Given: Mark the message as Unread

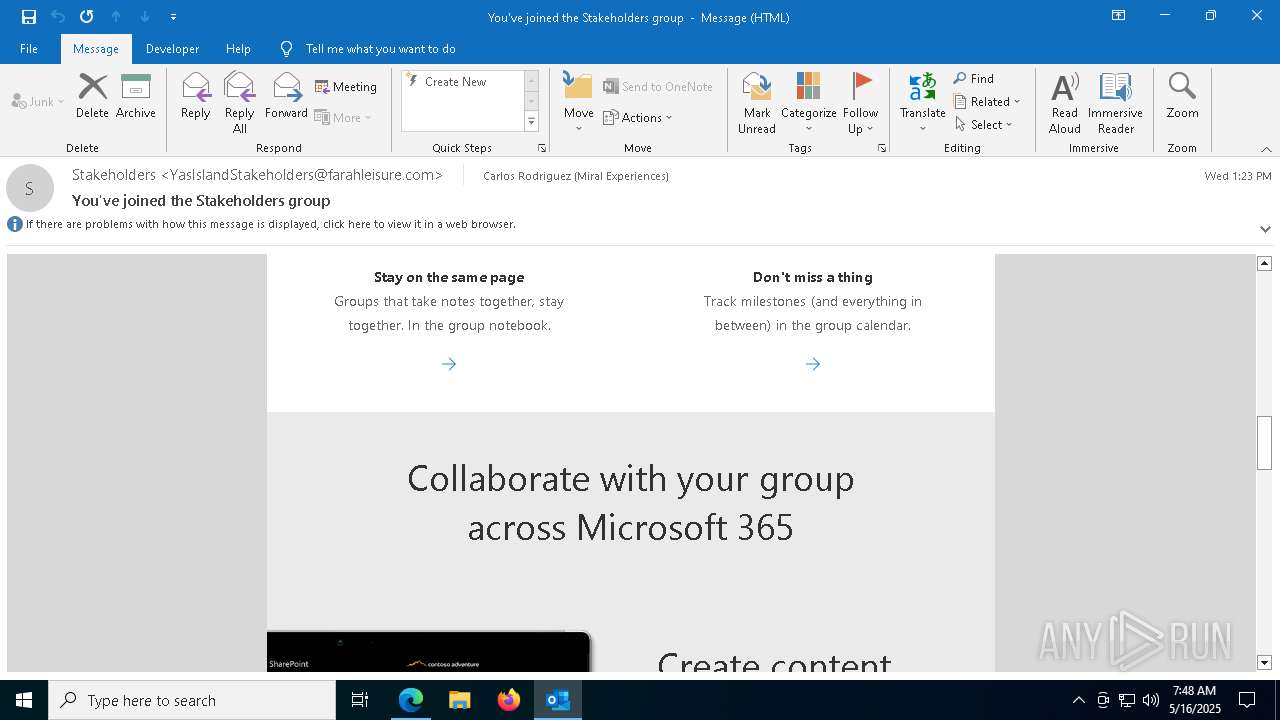Looking at the screenshot, I should tap(757, 103).
